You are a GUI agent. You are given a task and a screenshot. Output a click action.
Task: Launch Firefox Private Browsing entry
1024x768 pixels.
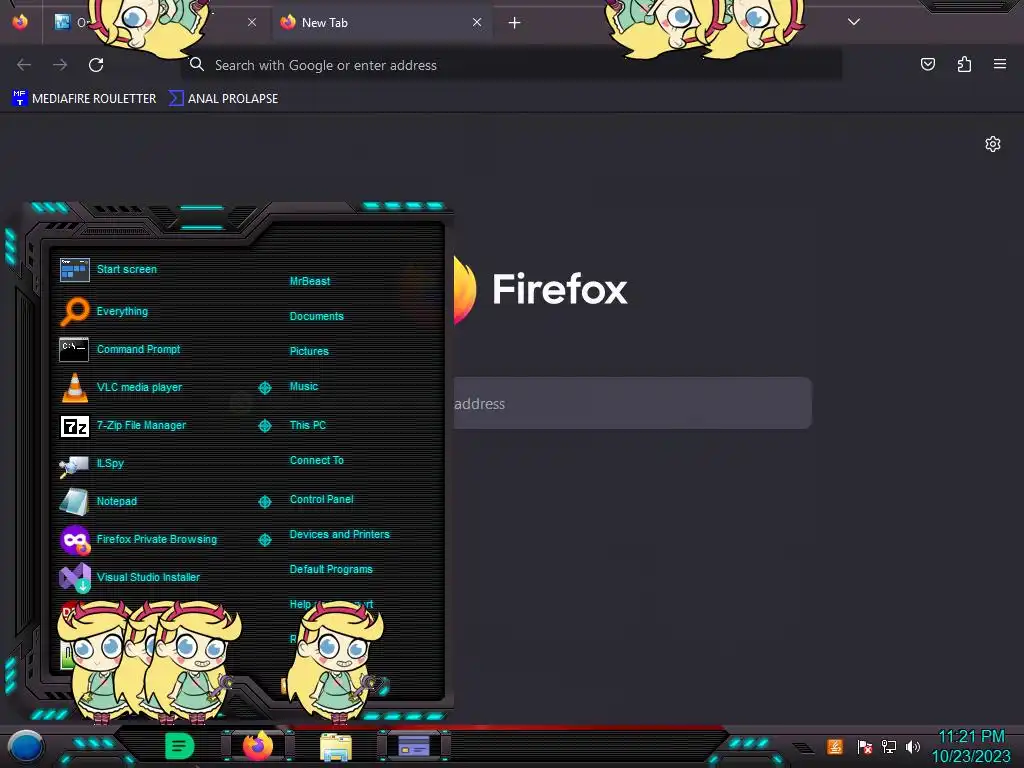point(157,539)
